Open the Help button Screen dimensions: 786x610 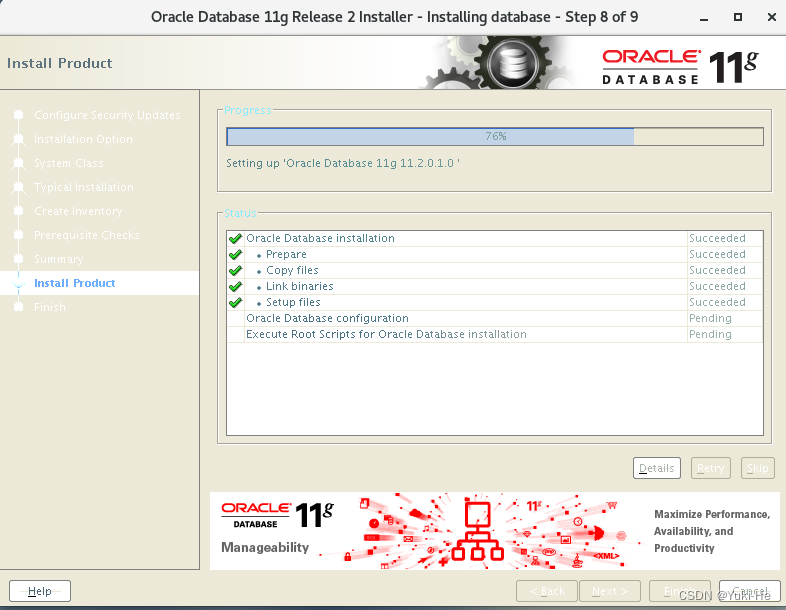40,591
